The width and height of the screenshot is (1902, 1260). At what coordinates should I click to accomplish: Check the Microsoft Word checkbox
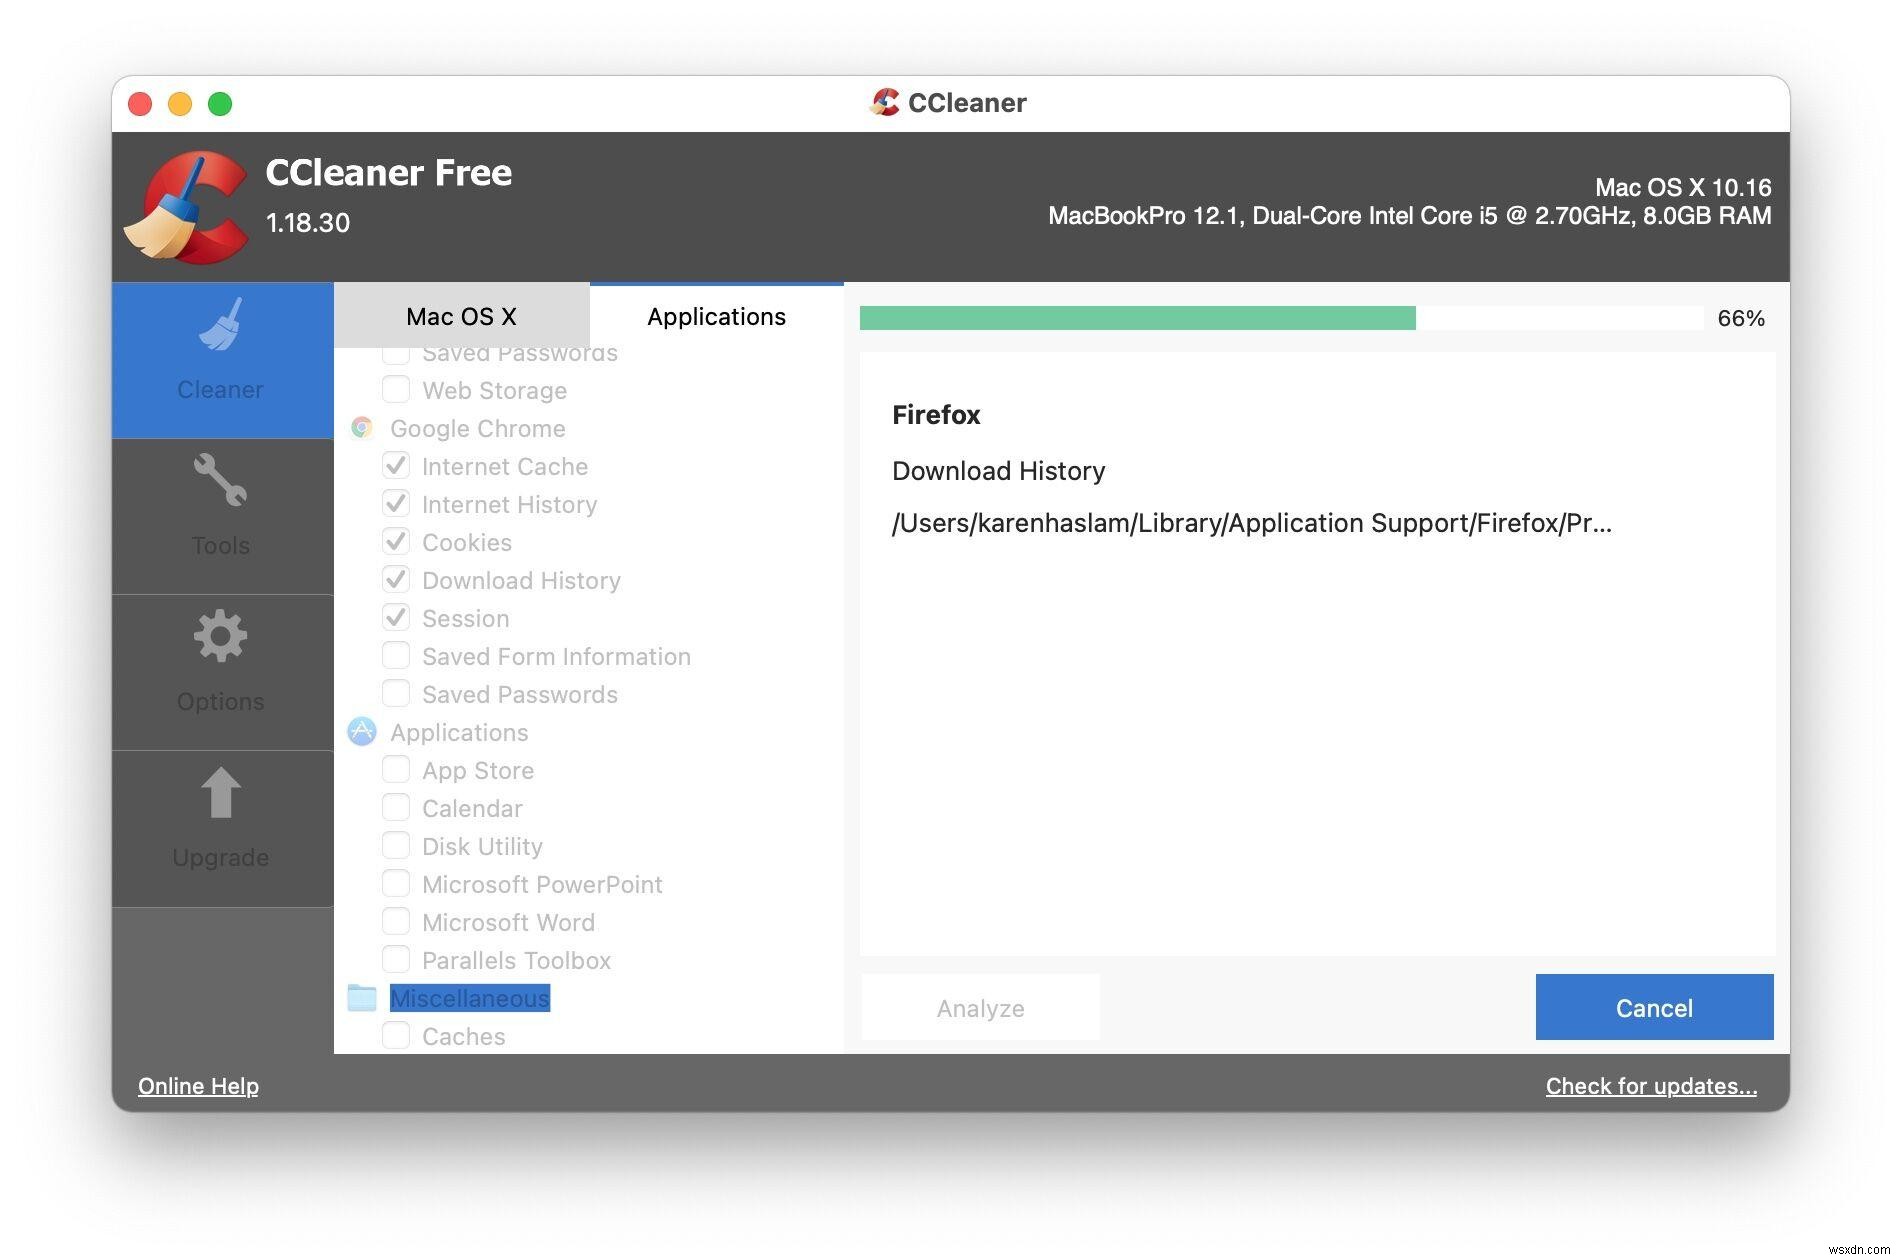tap(396, 922)
